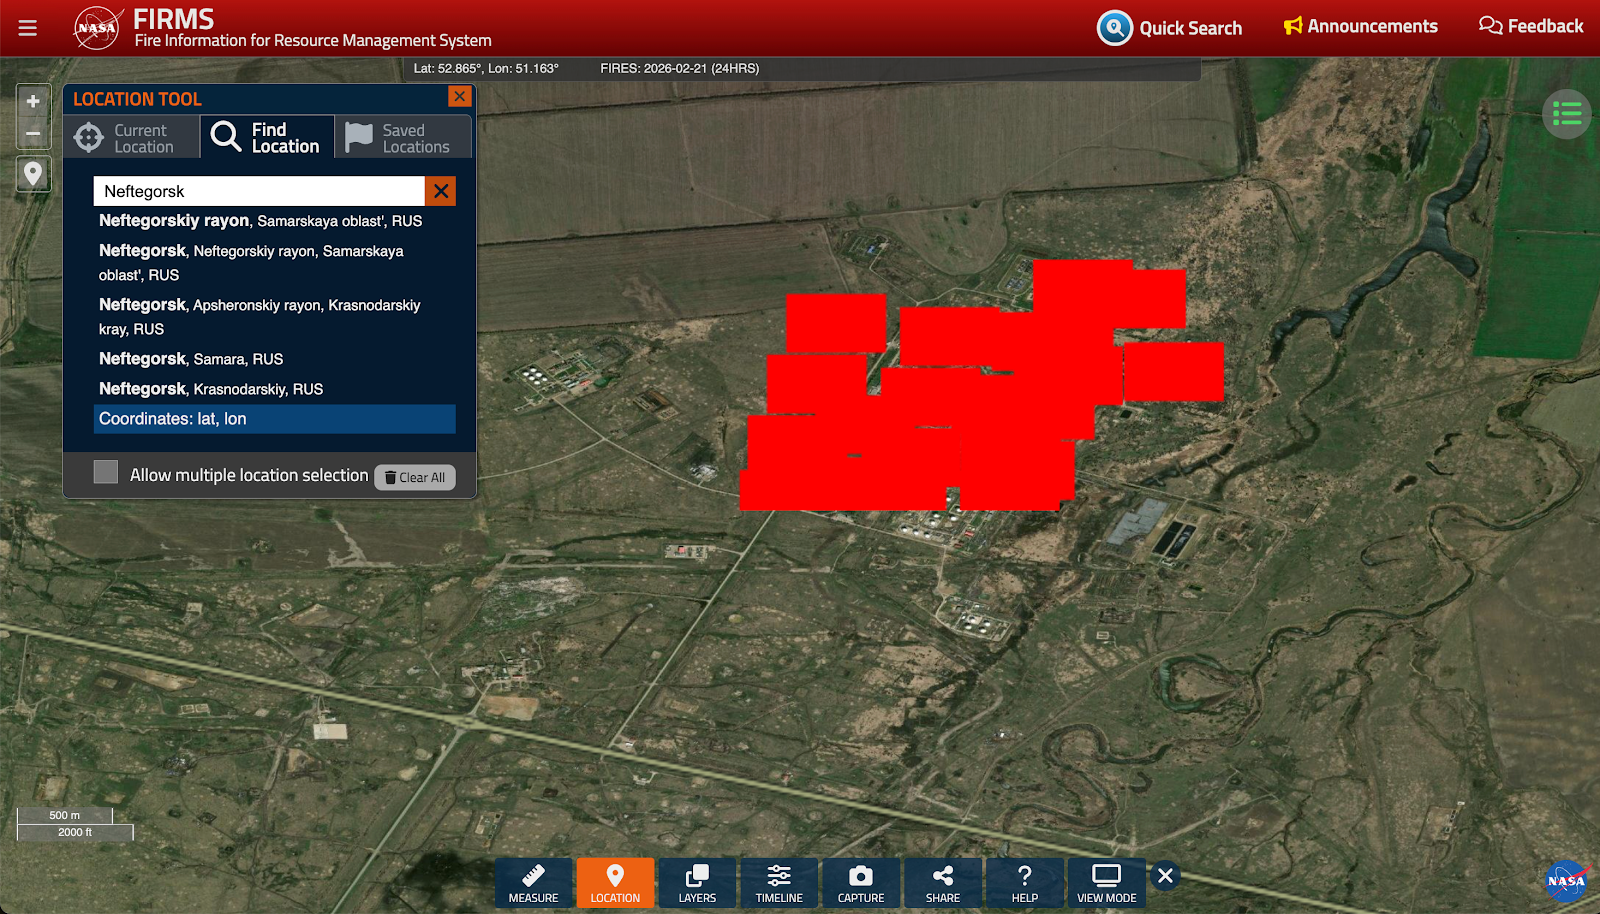The width and height of the screenshot is (1600, 914).
Task: Select the Coordinates: lat, lon option
Action: pyautogui.click(x=275, y=419)
